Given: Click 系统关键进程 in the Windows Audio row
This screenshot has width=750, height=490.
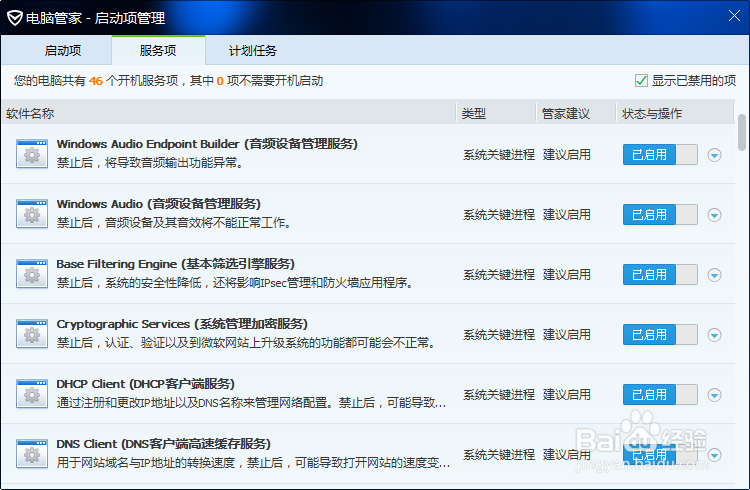Looking at the screenshot, I should 499,215.
